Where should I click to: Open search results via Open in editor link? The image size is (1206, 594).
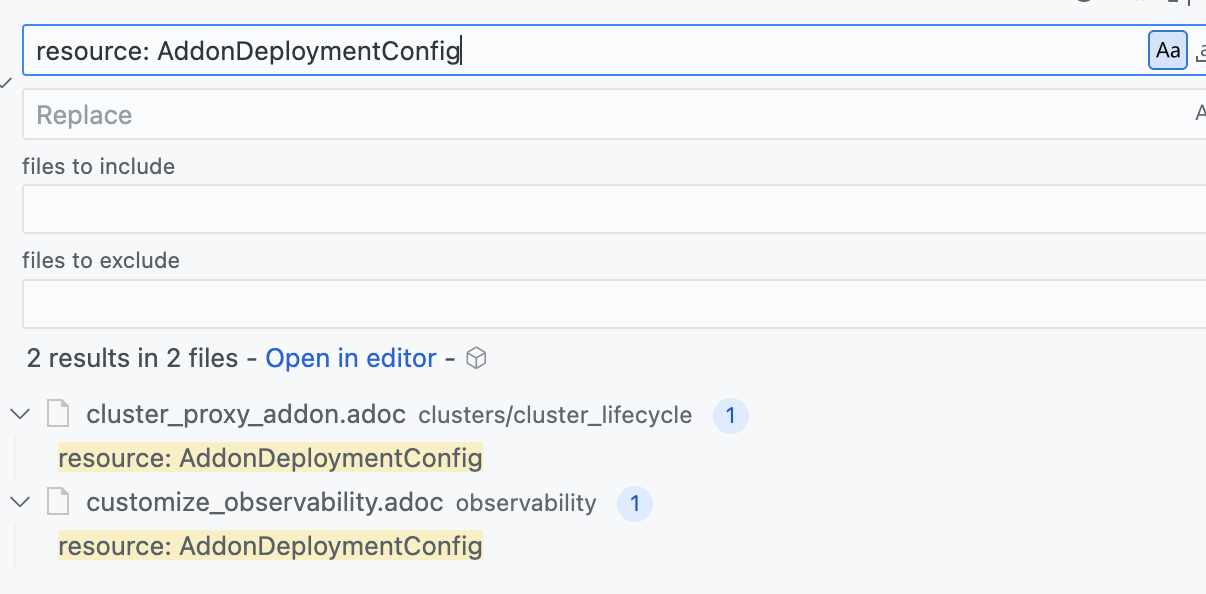click(x=351, y=358)
